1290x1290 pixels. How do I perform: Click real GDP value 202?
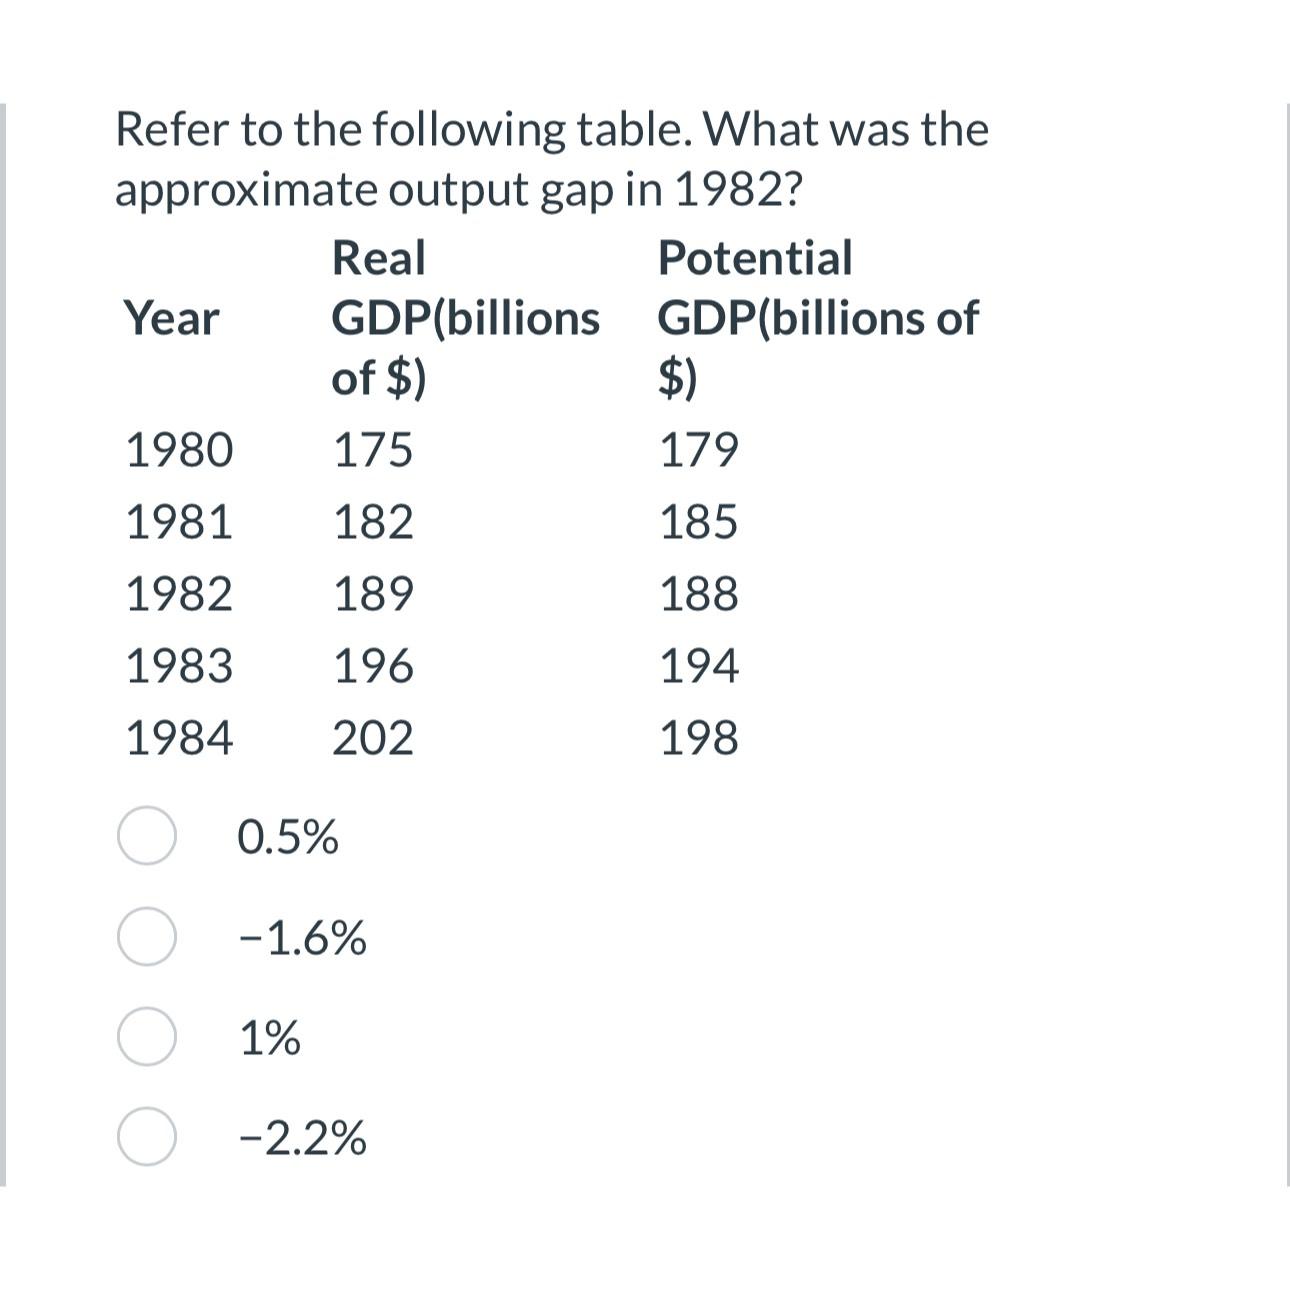(x=372, y=738)
